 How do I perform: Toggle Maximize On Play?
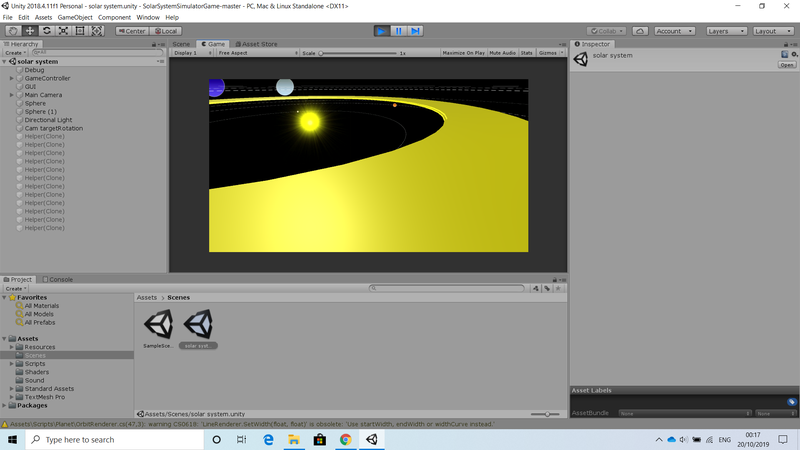click(x=463, y=52)
